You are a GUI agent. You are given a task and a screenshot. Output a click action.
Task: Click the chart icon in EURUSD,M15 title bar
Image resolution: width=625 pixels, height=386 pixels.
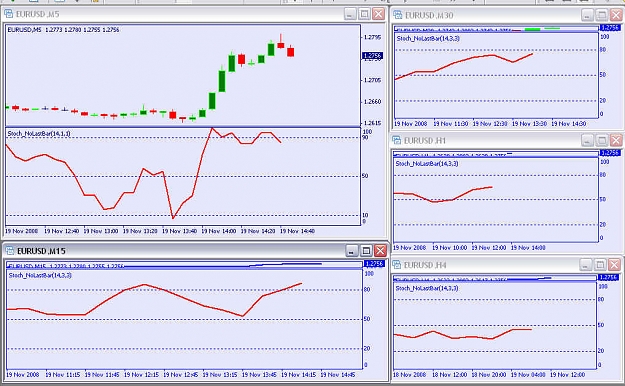9,251
